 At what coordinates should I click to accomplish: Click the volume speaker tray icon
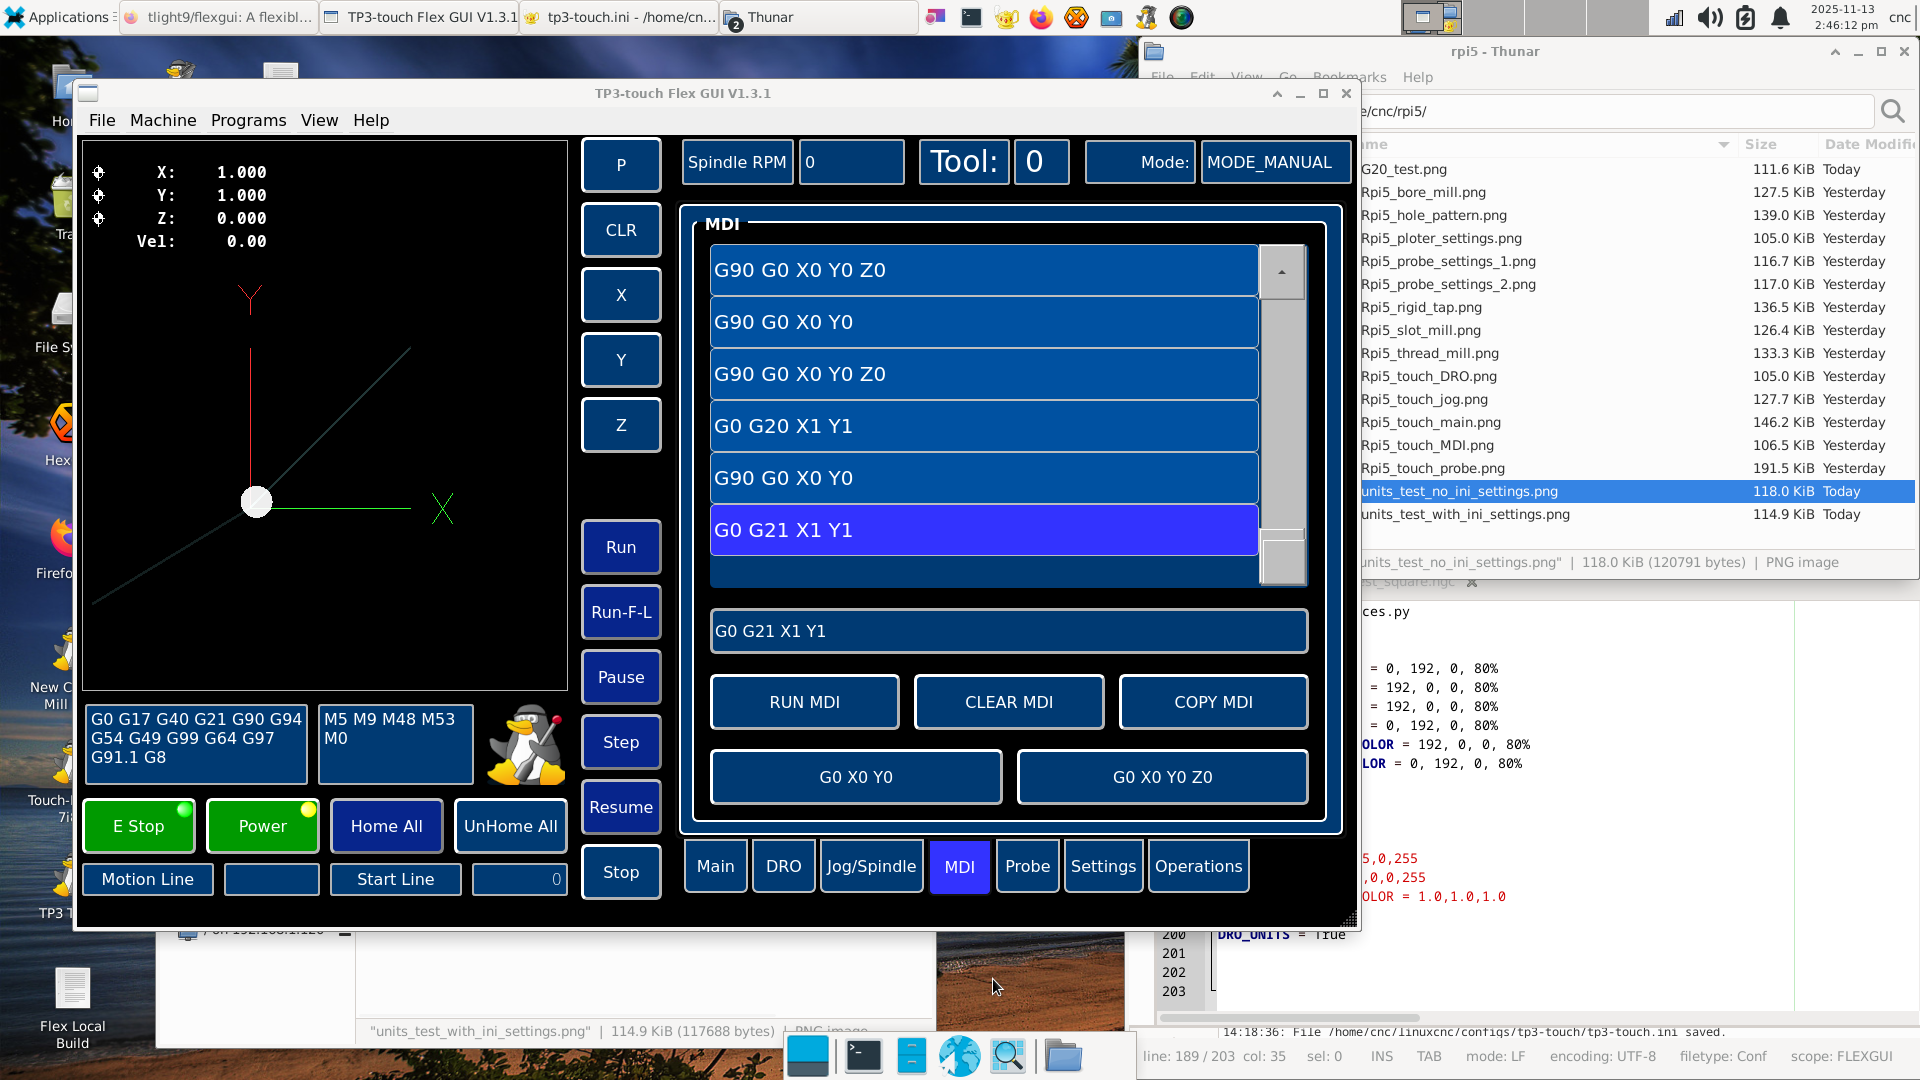coord(1710,17)
